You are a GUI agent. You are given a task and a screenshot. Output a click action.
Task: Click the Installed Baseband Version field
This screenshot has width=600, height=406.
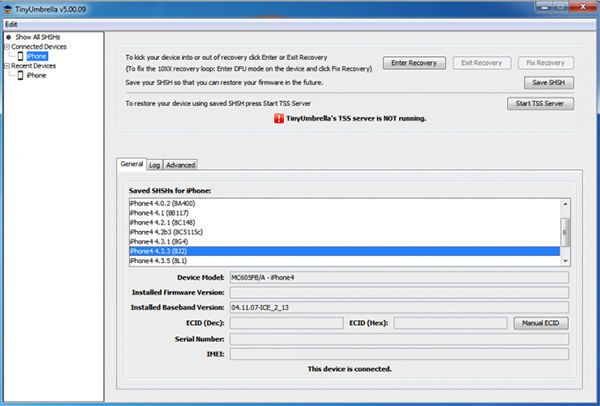399,307
